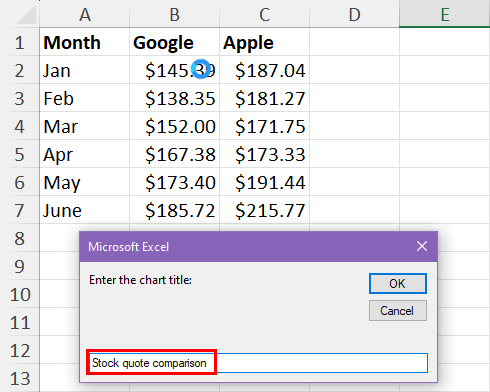Select Google's January price cell
Image resolution: width=490 pixels, height=392 pixels.
pos(175,70)
